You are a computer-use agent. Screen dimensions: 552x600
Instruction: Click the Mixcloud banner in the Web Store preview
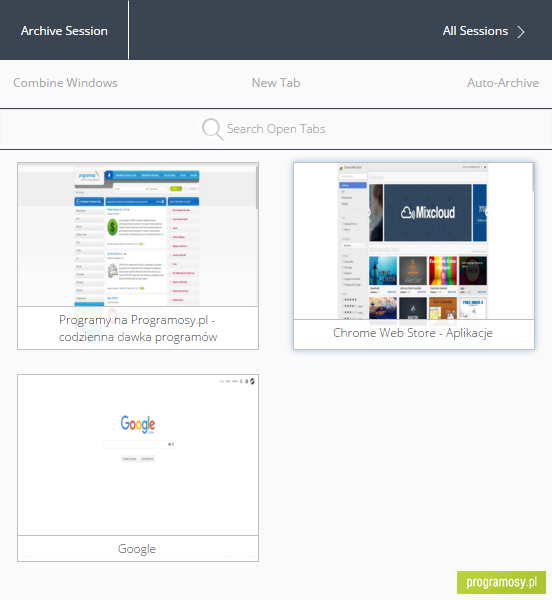click(x=428, y=213)
